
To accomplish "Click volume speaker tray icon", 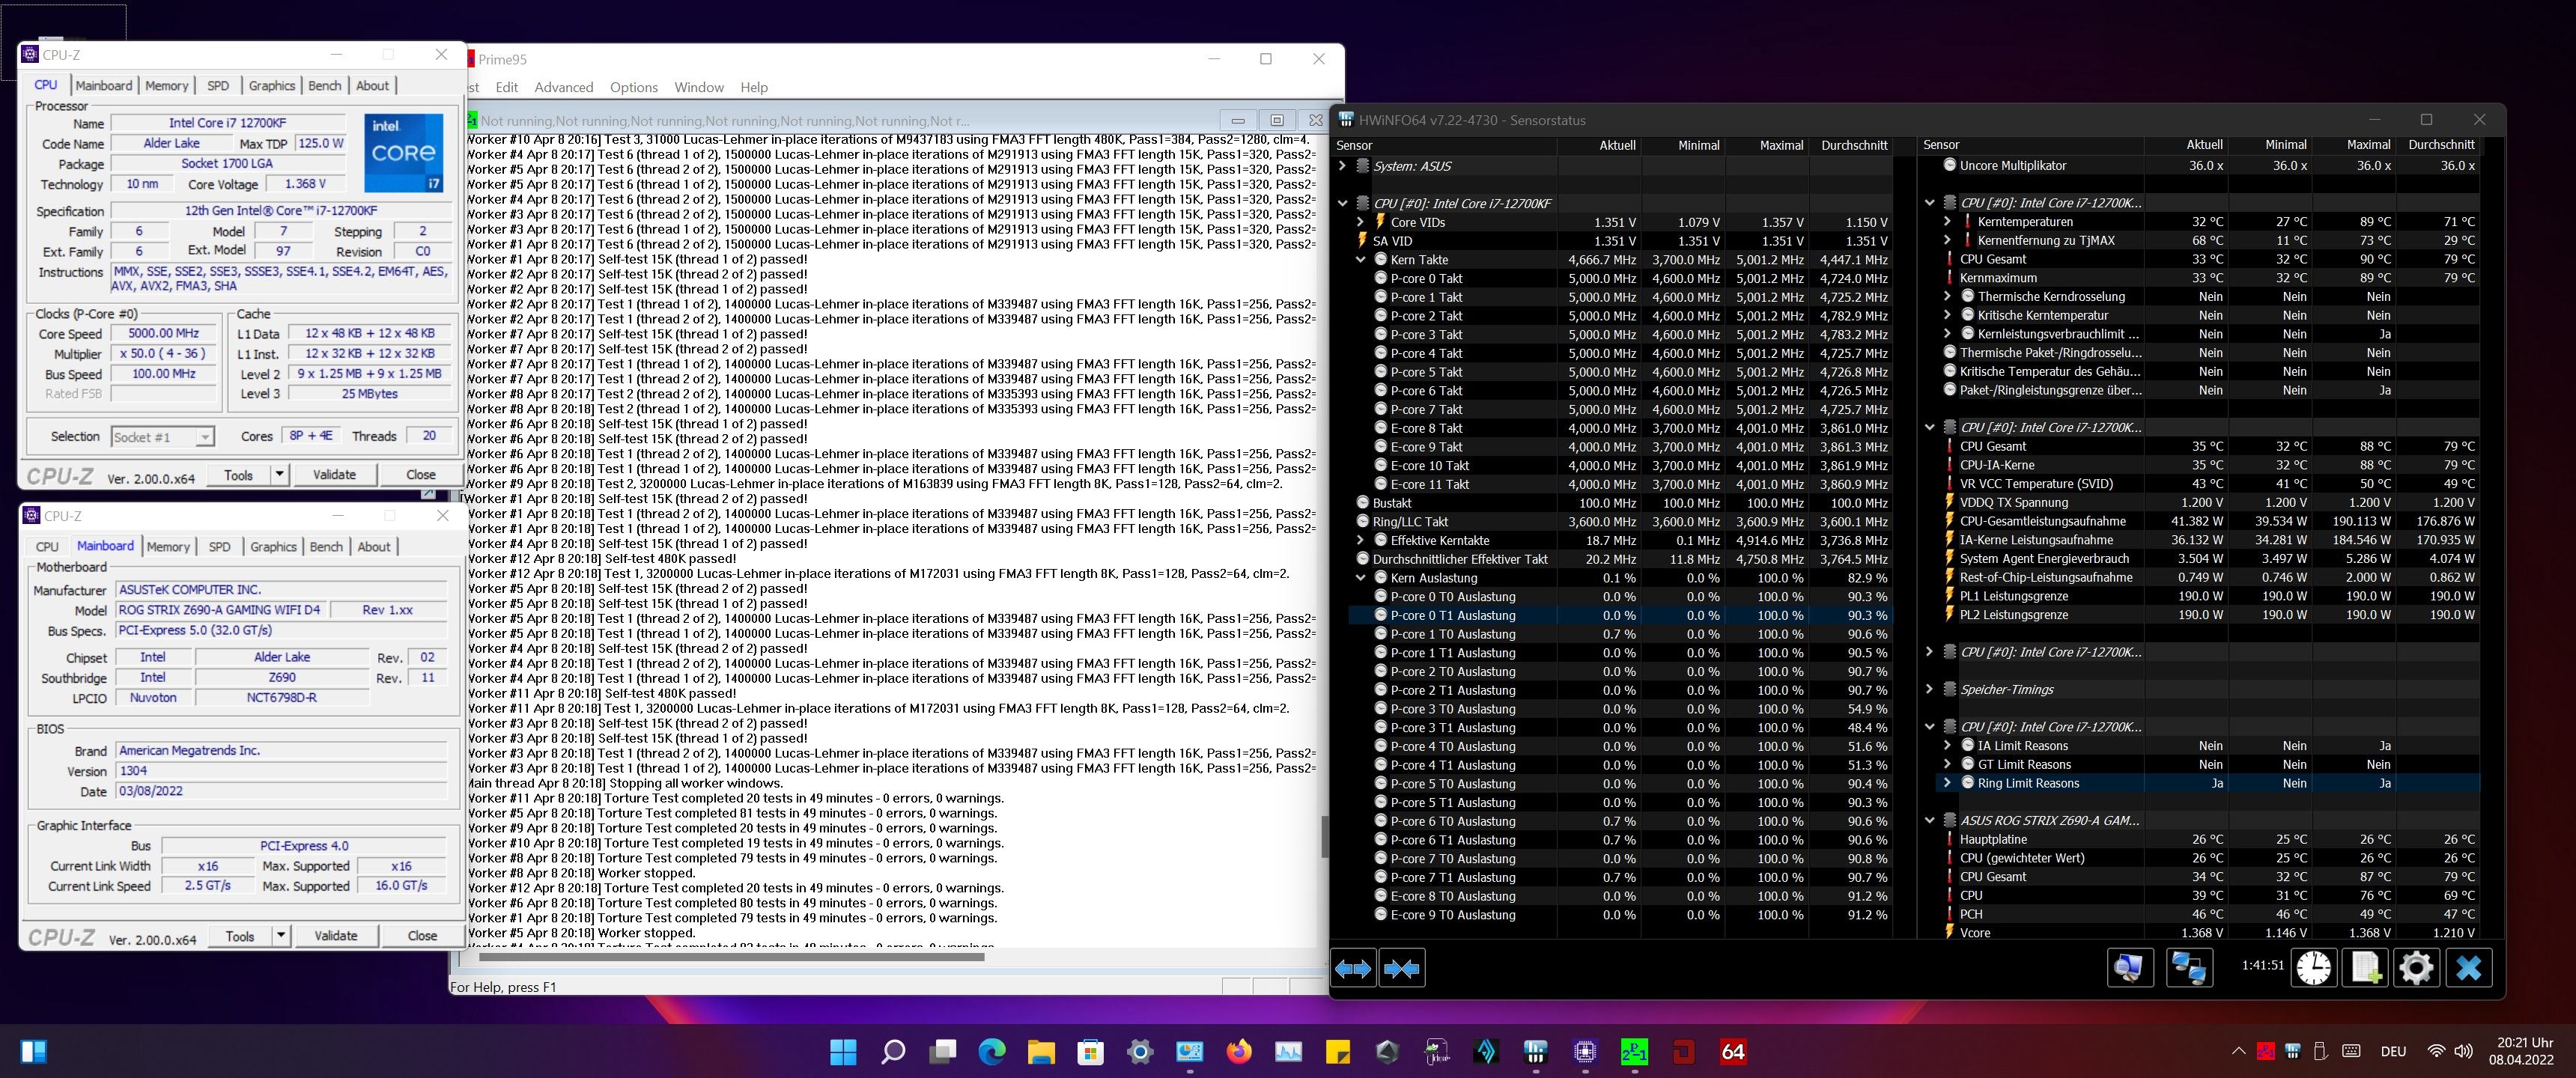I will coord(2464,1051).
